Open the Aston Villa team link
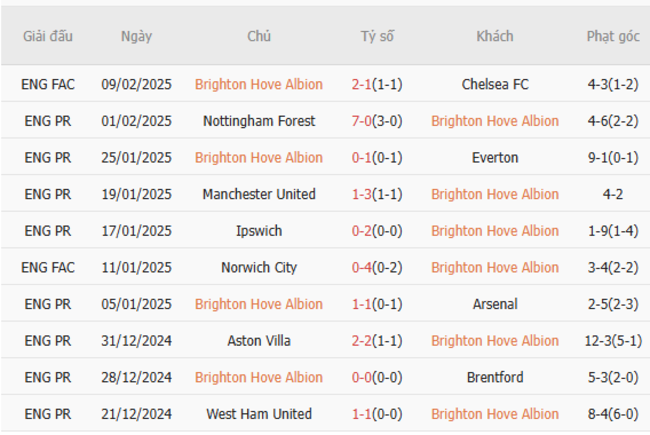Image resolution: width=650 pixels, height=435 pixels. tap(259, 341)
